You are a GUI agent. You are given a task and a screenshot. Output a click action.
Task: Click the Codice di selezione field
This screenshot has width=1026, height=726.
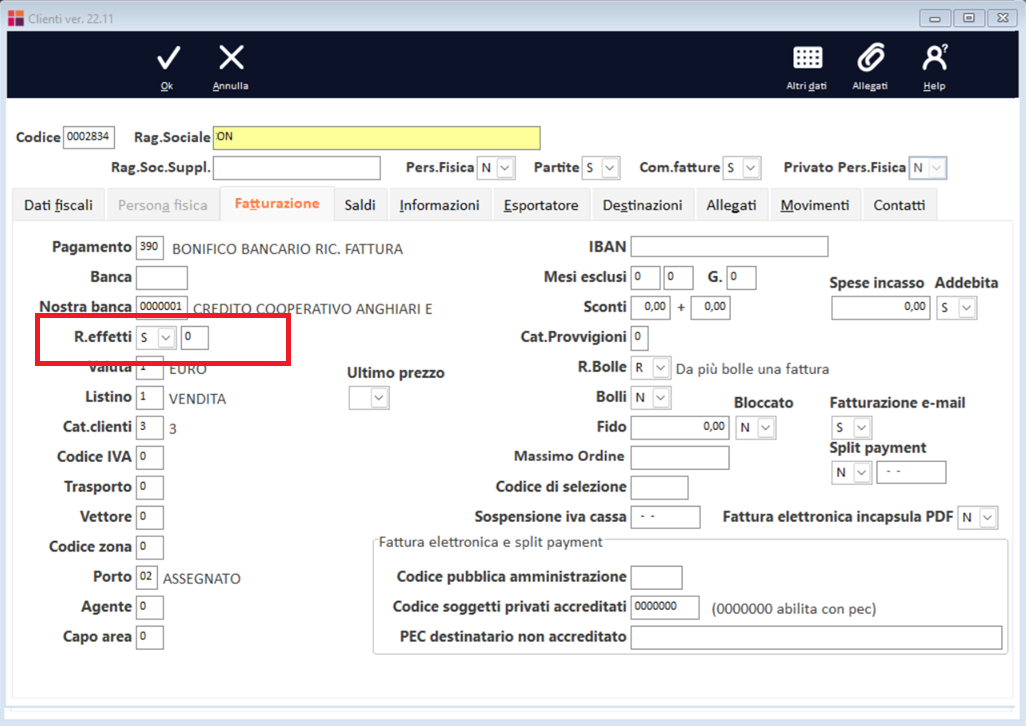660,488
